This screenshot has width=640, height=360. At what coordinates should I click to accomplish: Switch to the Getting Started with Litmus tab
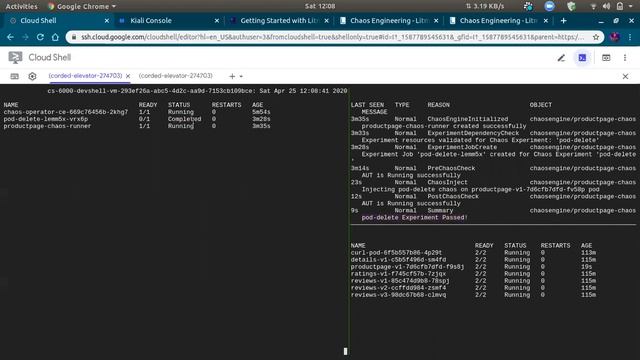coord(278,20)
